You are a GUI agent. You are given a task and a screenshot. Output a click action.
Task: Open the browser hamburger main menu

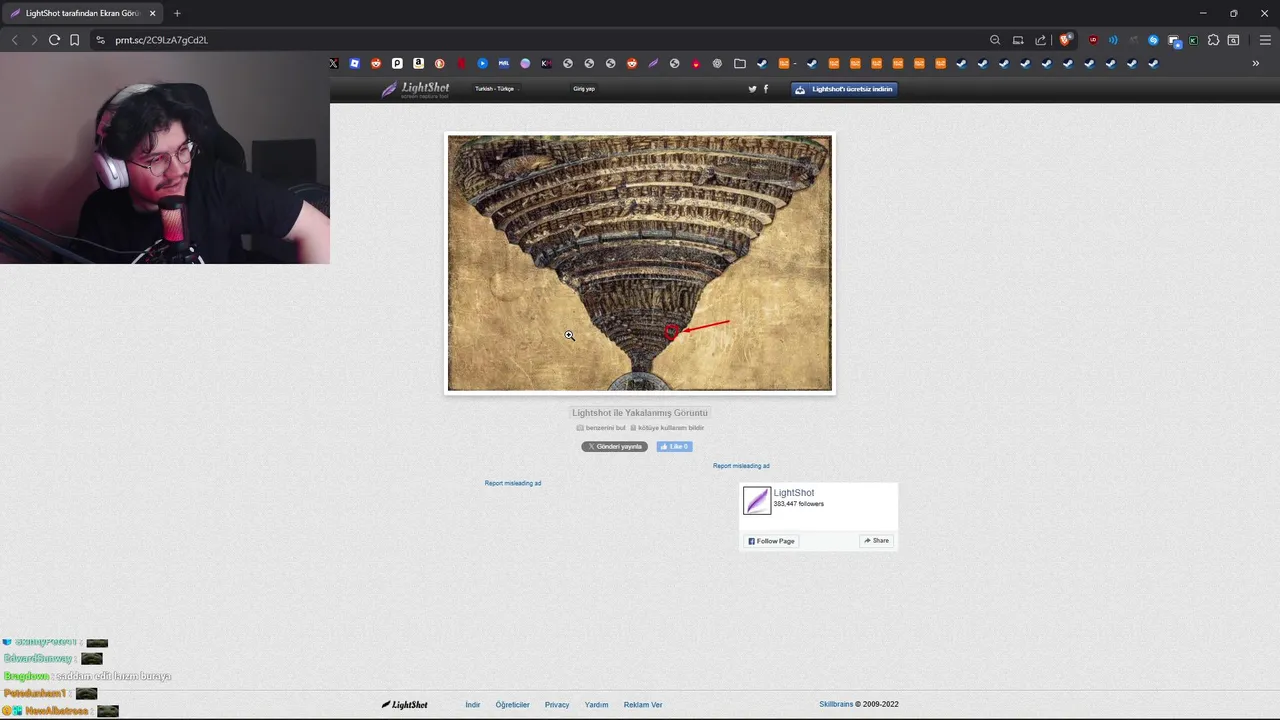point(1265,40)
